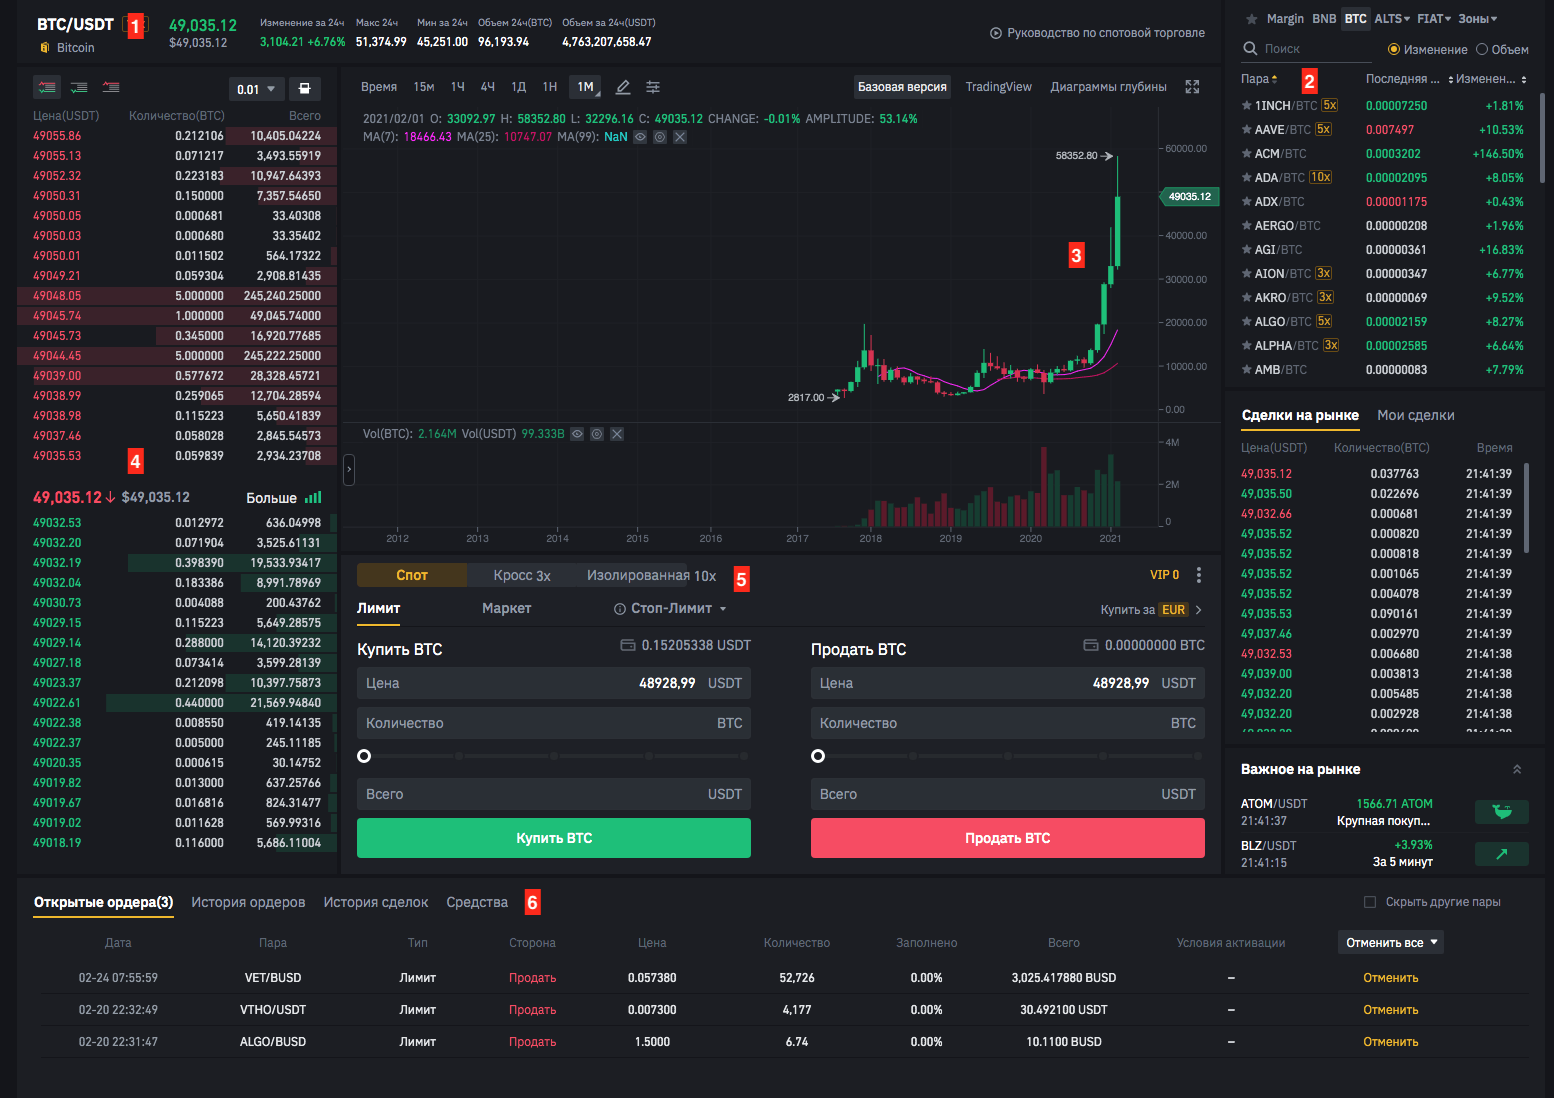Click the market trades list scrollbar

point(1526,507)
